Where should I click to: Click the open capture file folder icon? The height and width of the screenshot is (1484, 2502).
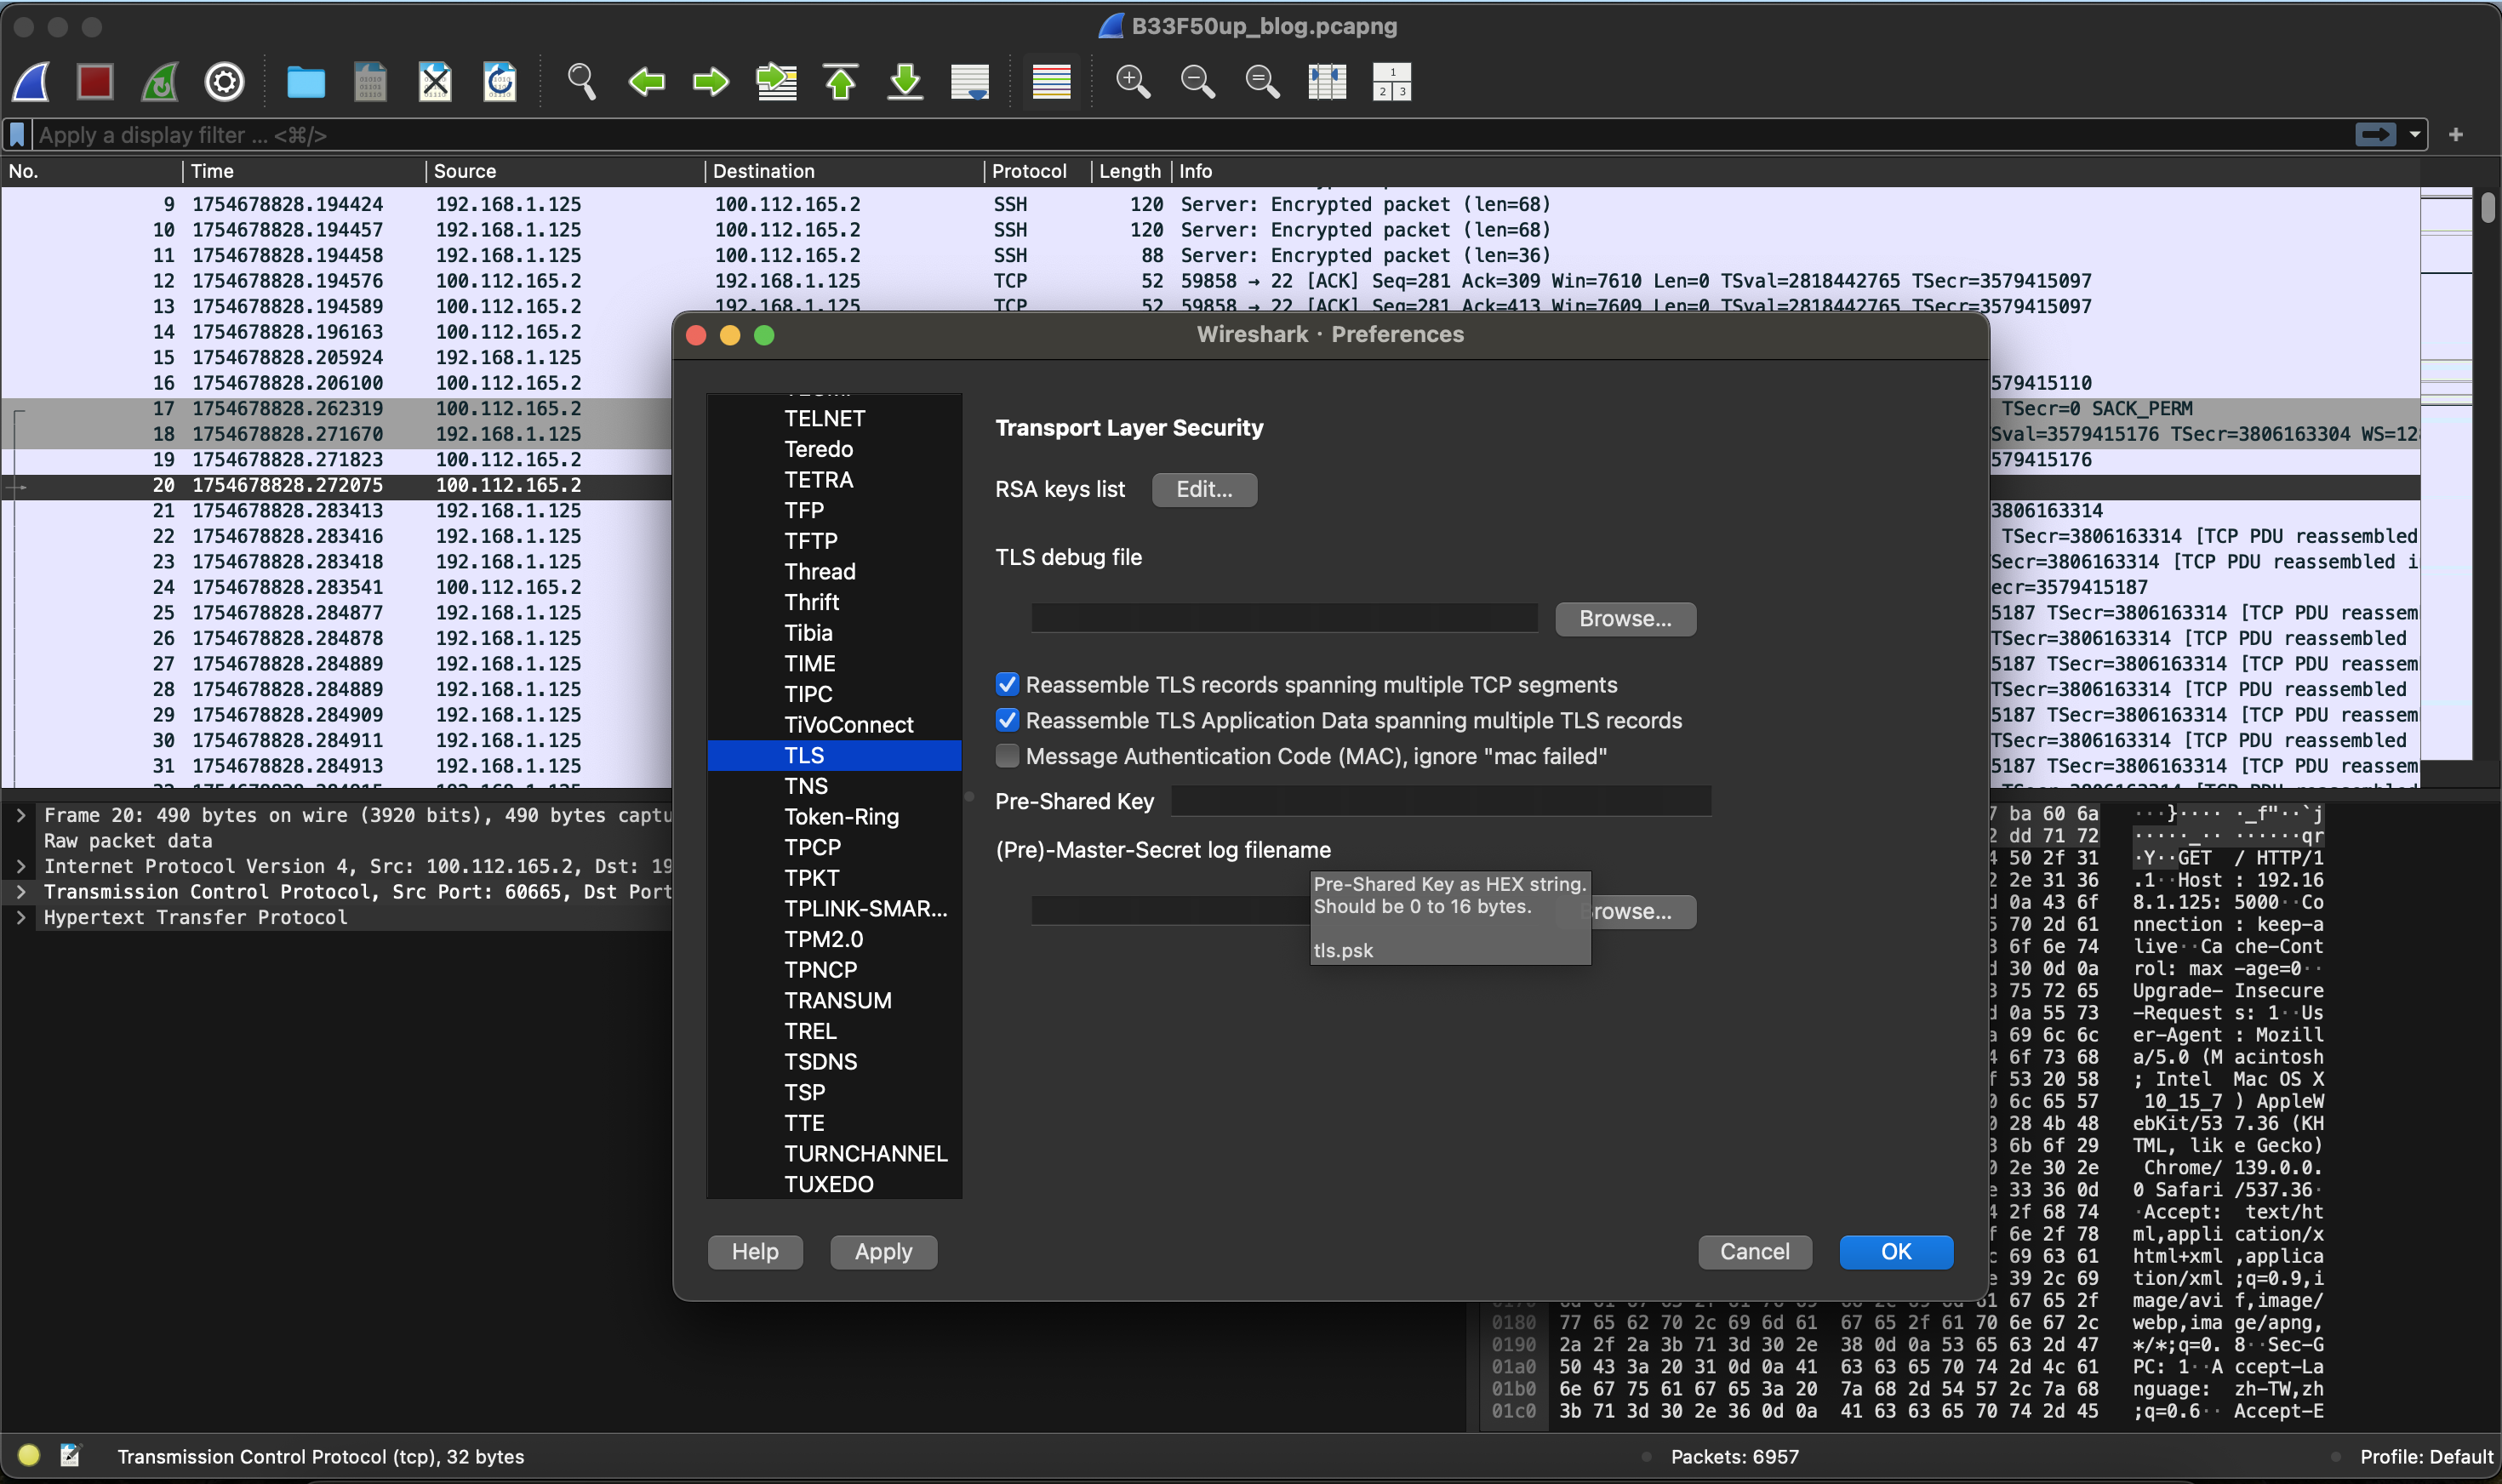click(305, 81)
